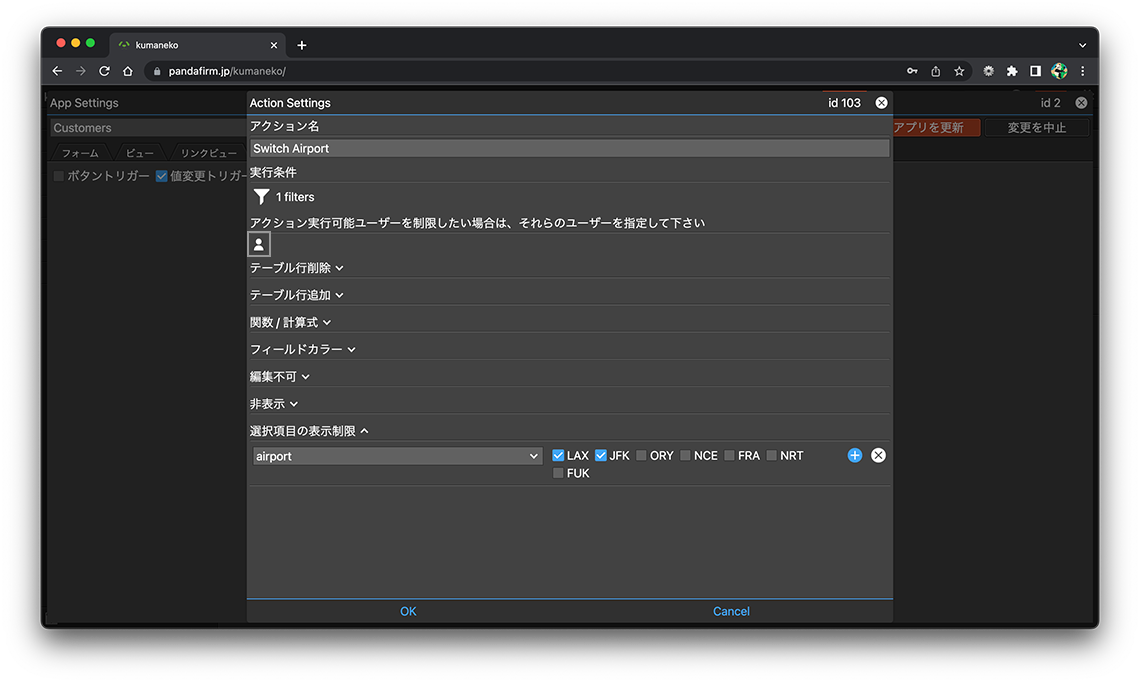Reload the browser page

[104, 71]
